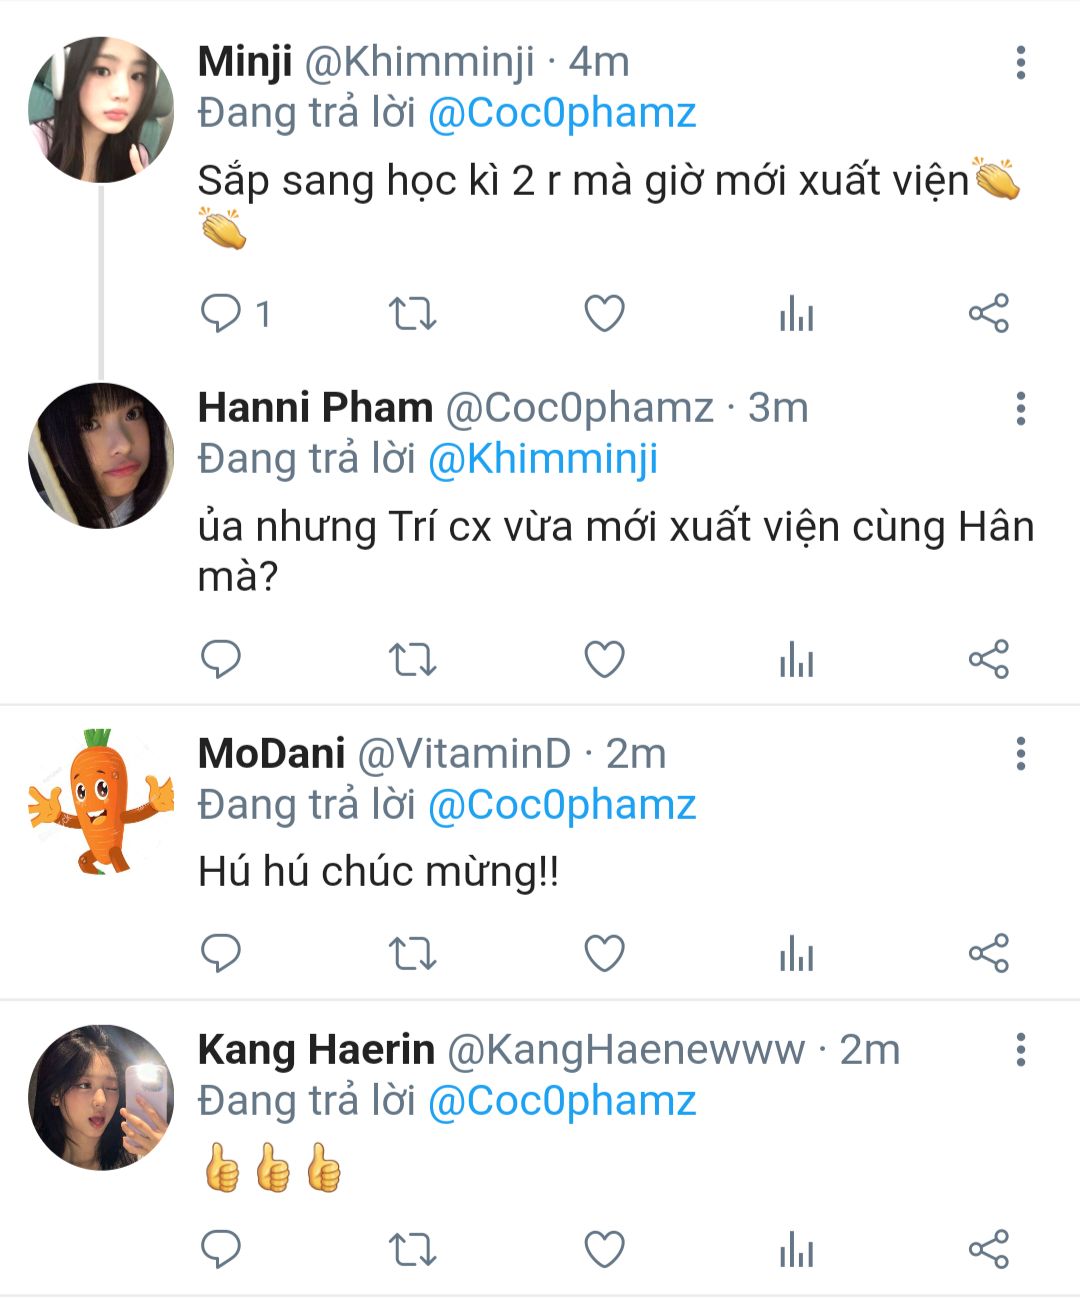Share Hanni Pham's tweet

tap(988, 660)
